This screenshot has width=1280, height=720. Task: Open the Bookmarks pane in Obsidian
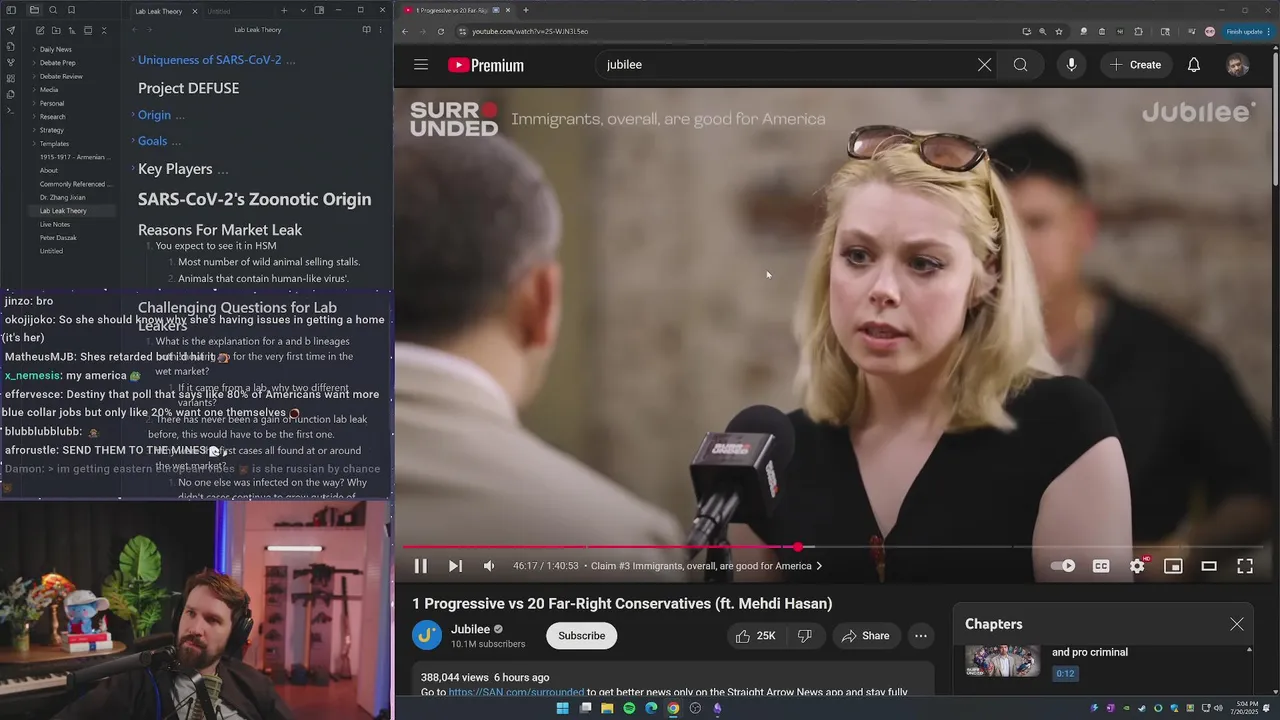[x=72, y=10]
